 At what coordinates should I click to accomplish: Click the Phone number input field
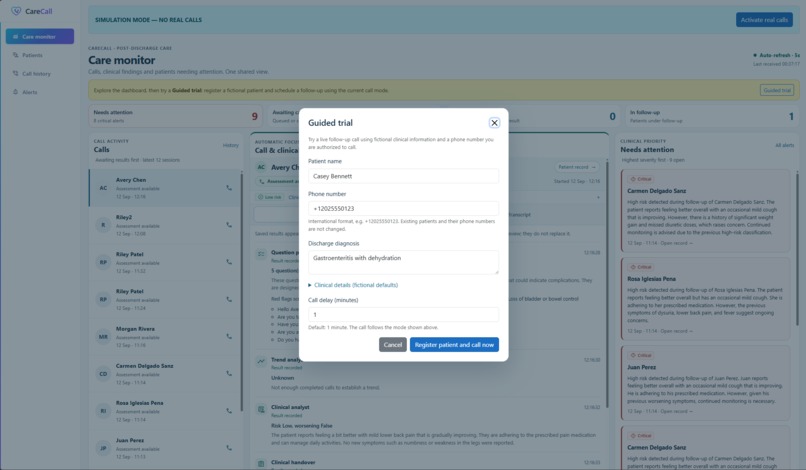pos(403,208)
